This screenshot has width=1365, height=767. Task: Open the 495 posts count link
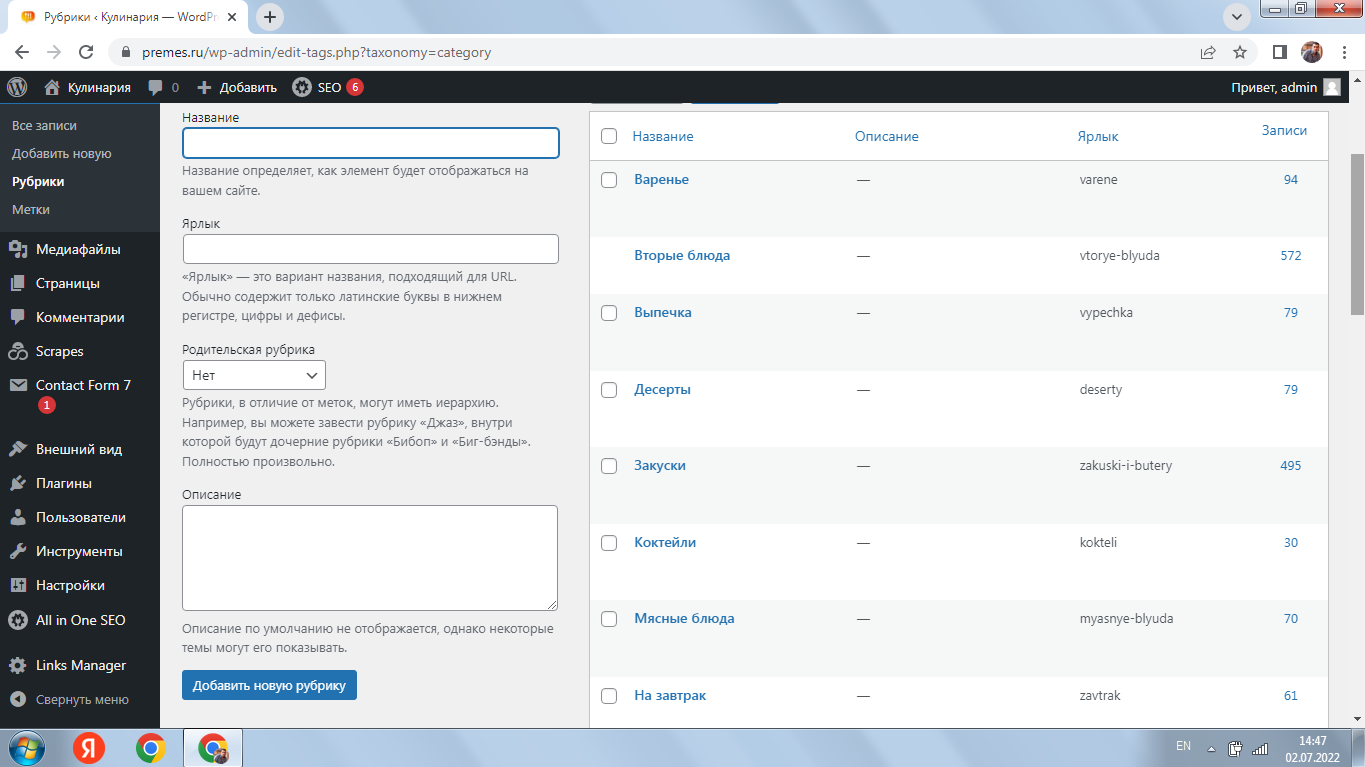pyautogui.click(x=1291, y=465)
